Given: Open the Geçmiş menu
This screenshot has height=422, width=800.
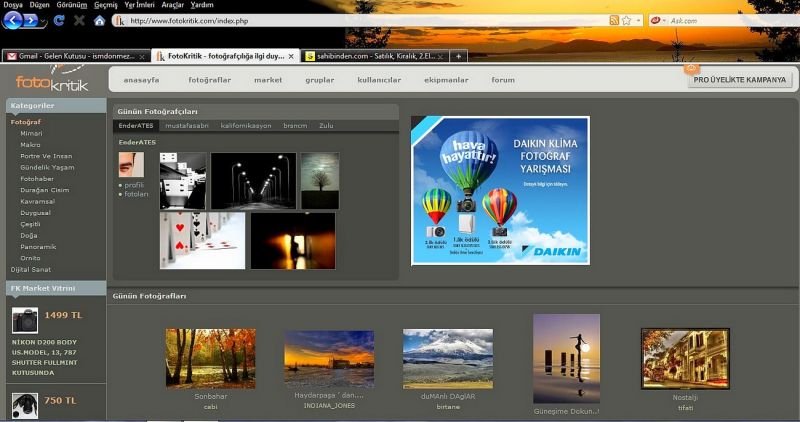Looking at the screenshot, I should (x=106, y=5).
